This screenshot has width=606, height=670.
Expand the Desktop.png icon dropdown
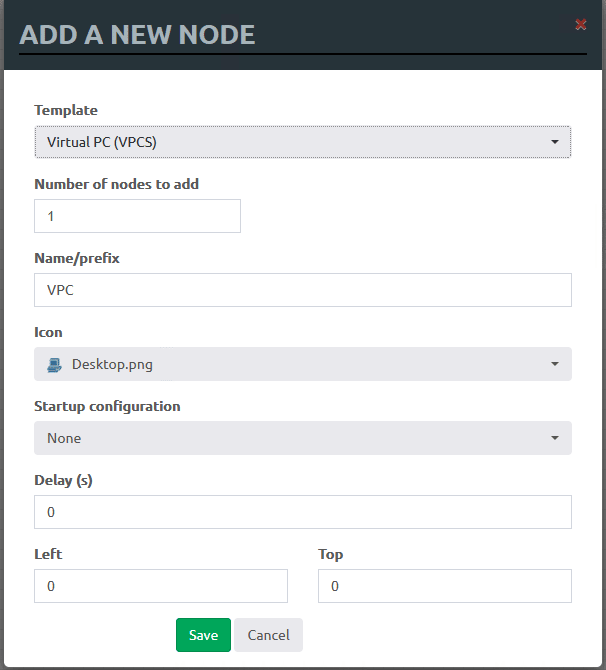302,365
